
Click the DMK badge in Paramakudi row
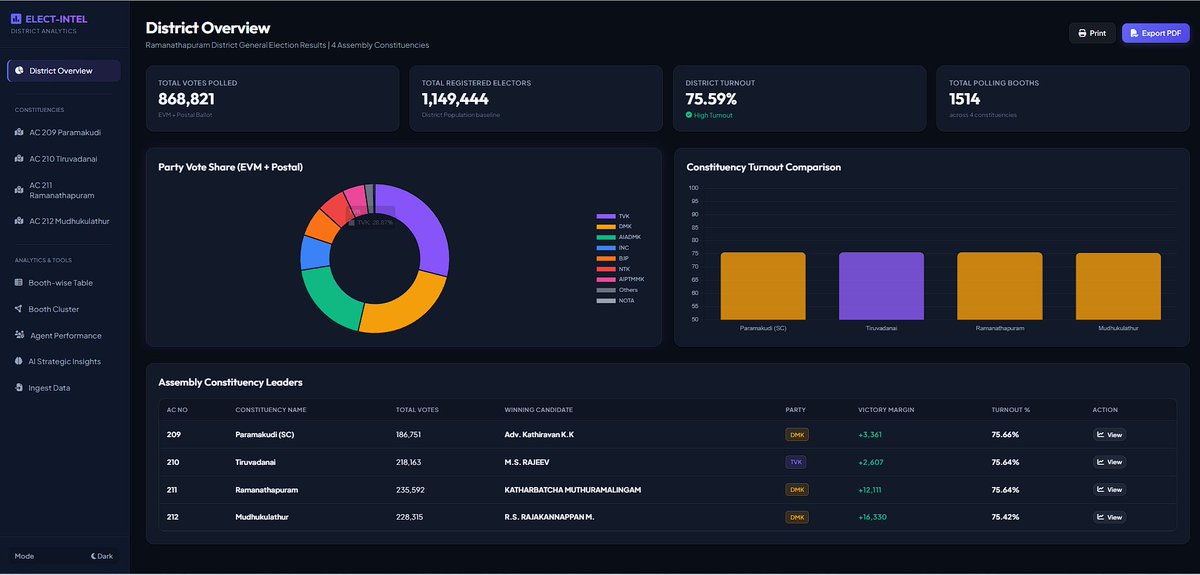coord(797,435)
